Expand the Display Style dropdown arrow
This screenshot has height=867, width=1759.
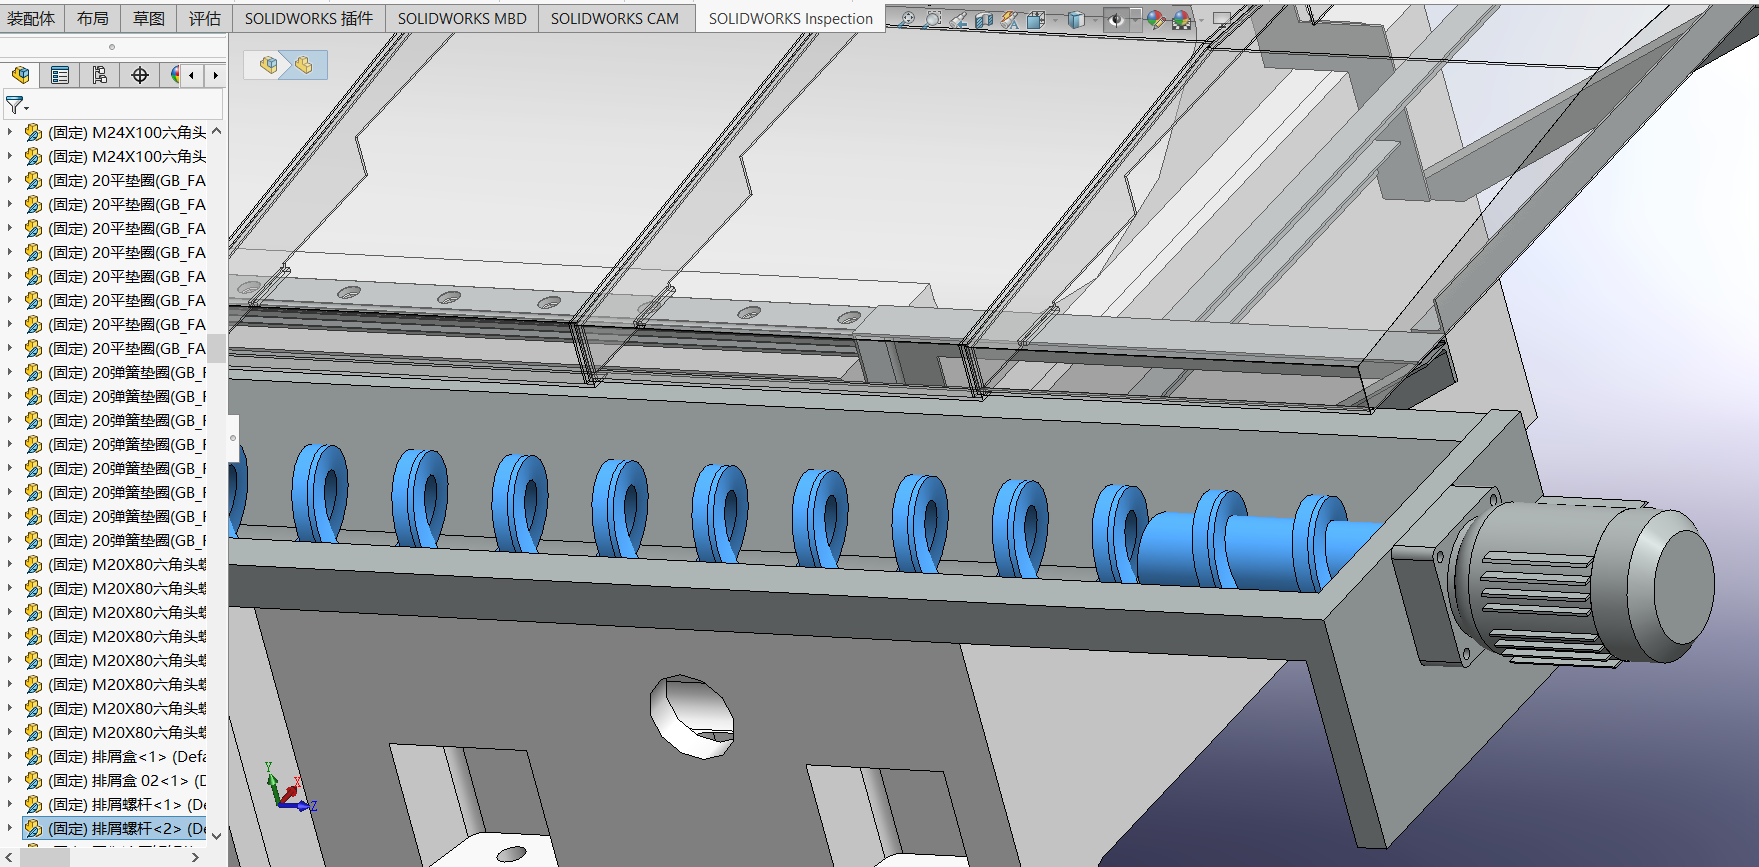[1095, 19]
